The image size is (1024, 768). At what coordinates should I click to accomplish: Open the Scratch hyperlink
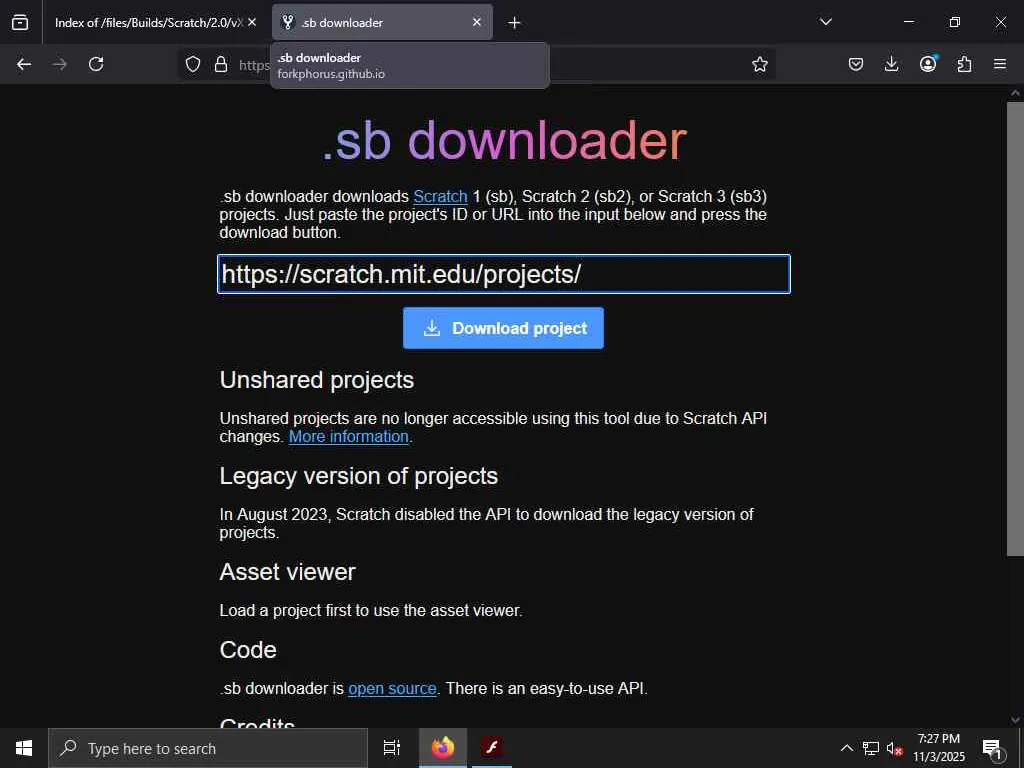point(440,197)
